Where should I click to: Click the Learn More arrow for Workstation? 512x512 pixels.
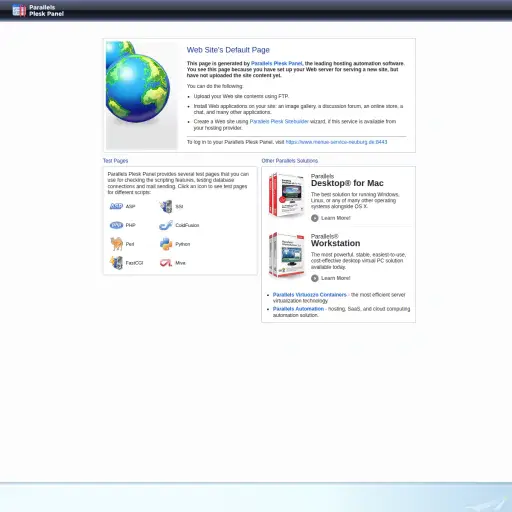[x=315, y=278]
